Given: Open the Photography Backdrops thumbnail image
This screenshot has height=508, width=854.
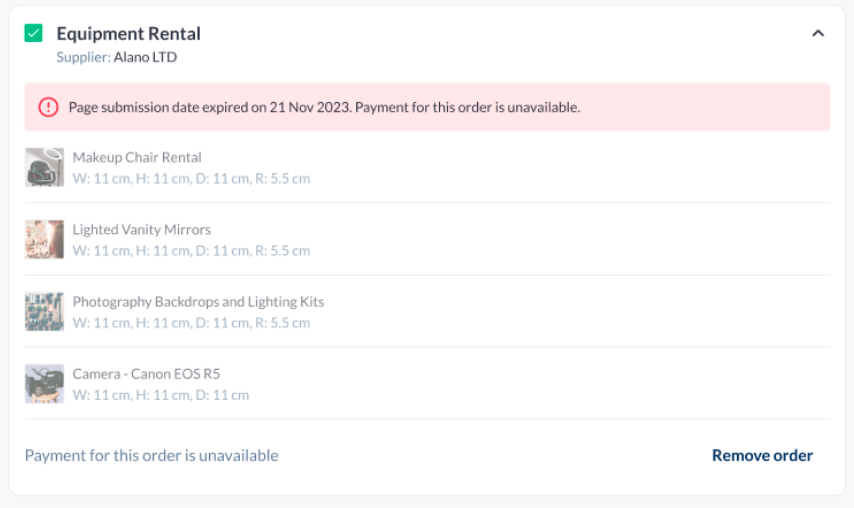Looking at the screenshot, I should click(44, 312).
